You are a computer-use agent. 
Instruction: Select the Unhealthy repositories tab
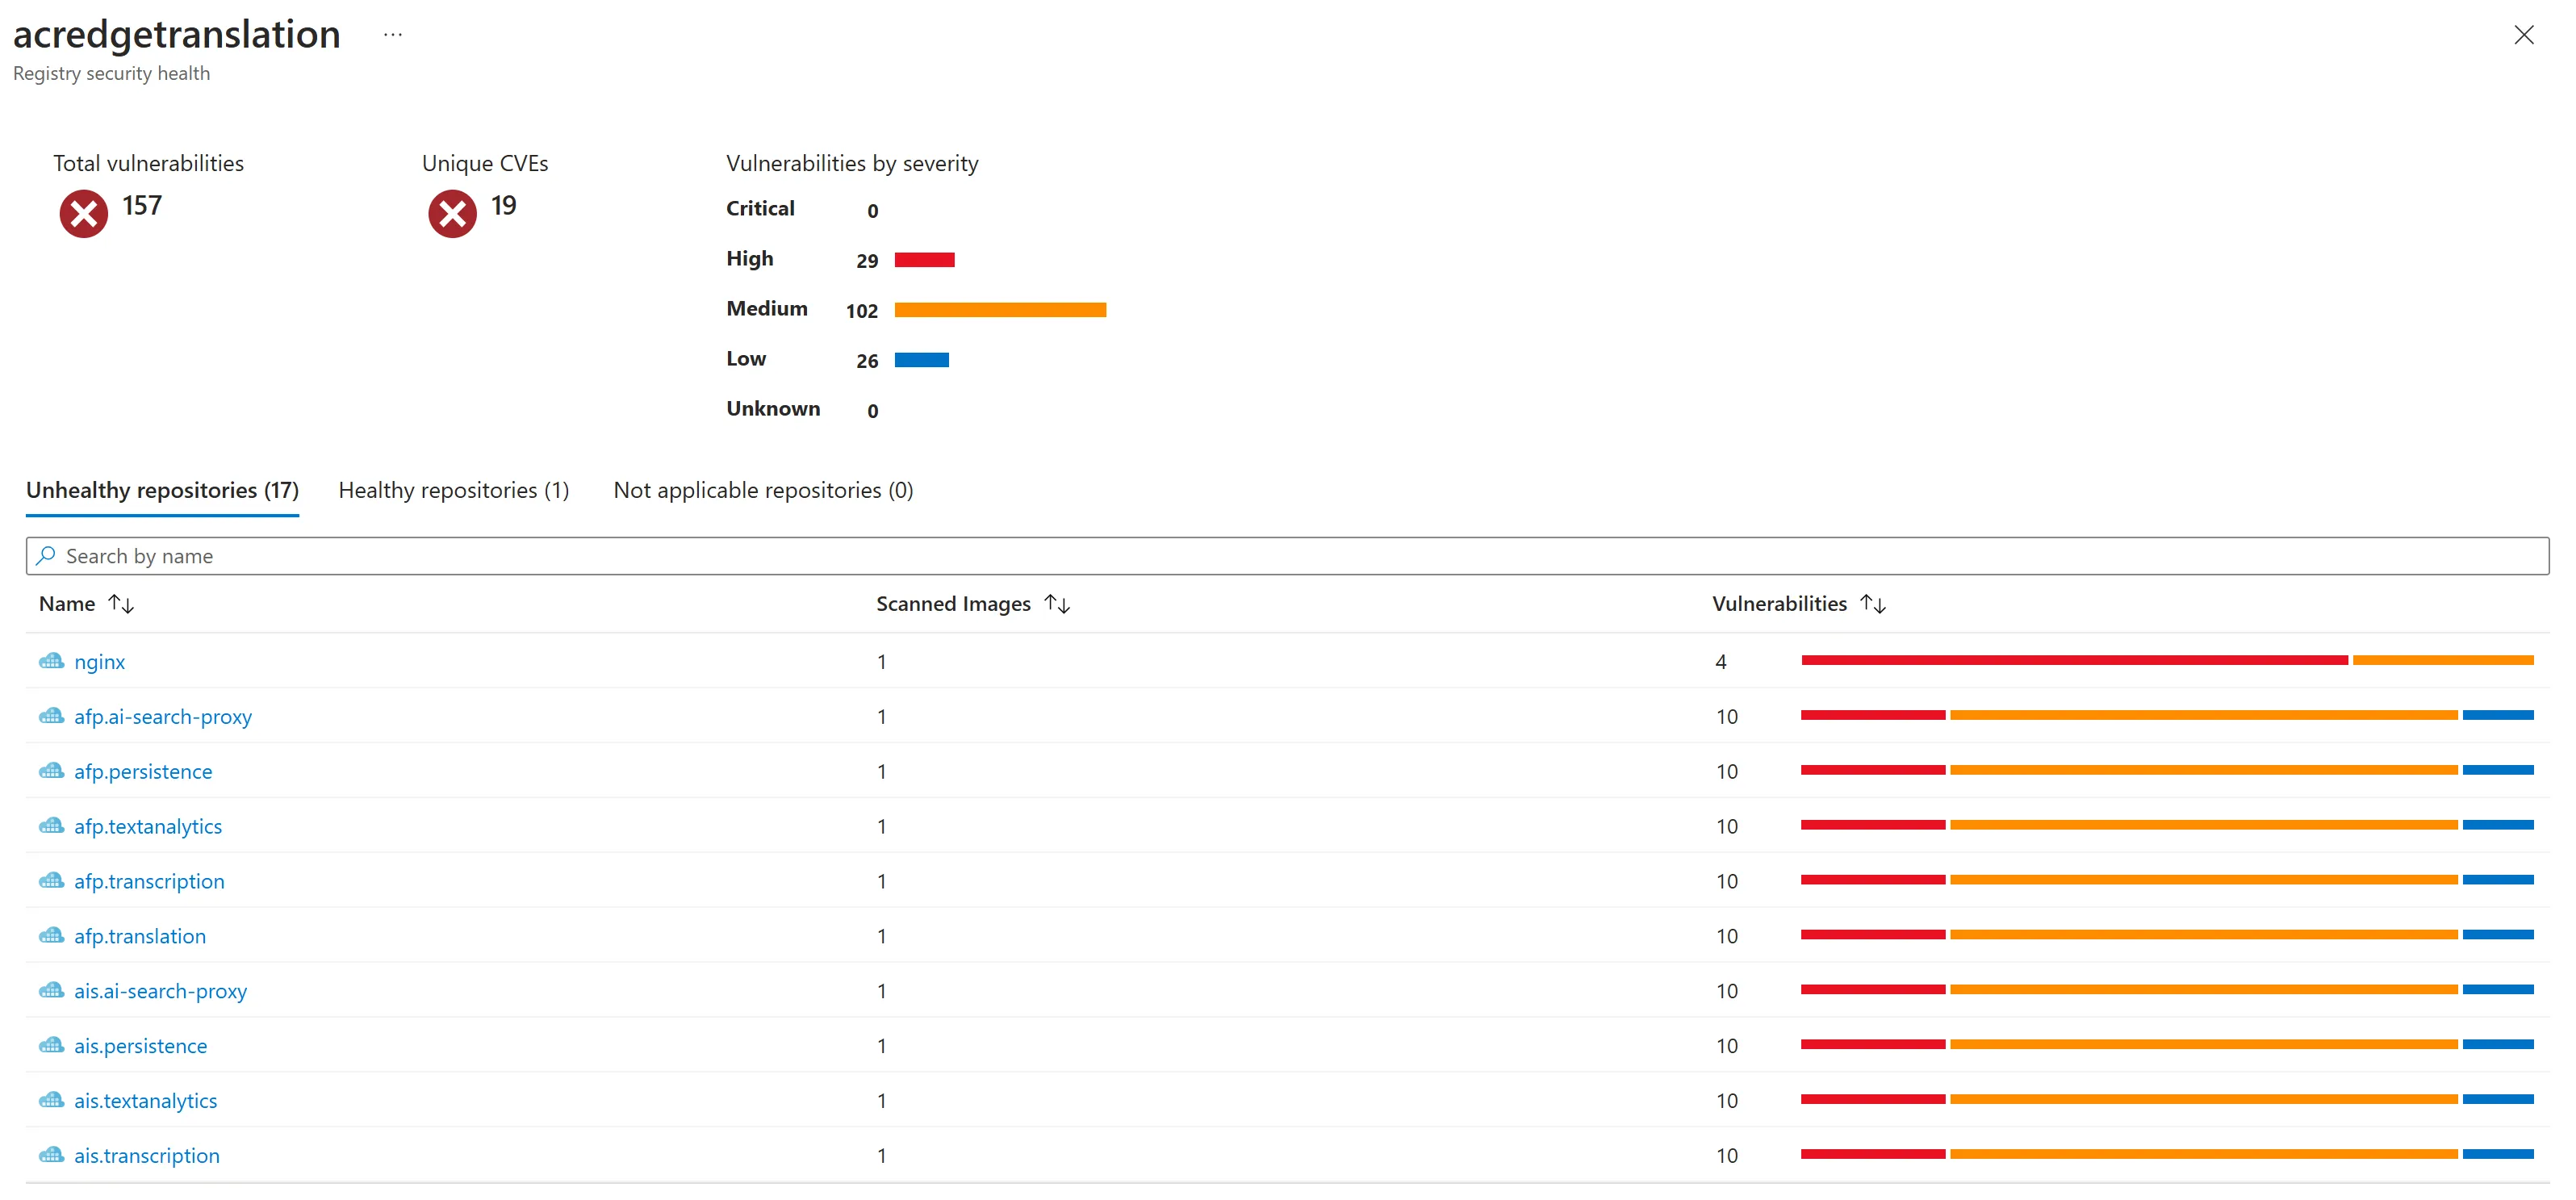pyautogui.click(x=162, y=490)
